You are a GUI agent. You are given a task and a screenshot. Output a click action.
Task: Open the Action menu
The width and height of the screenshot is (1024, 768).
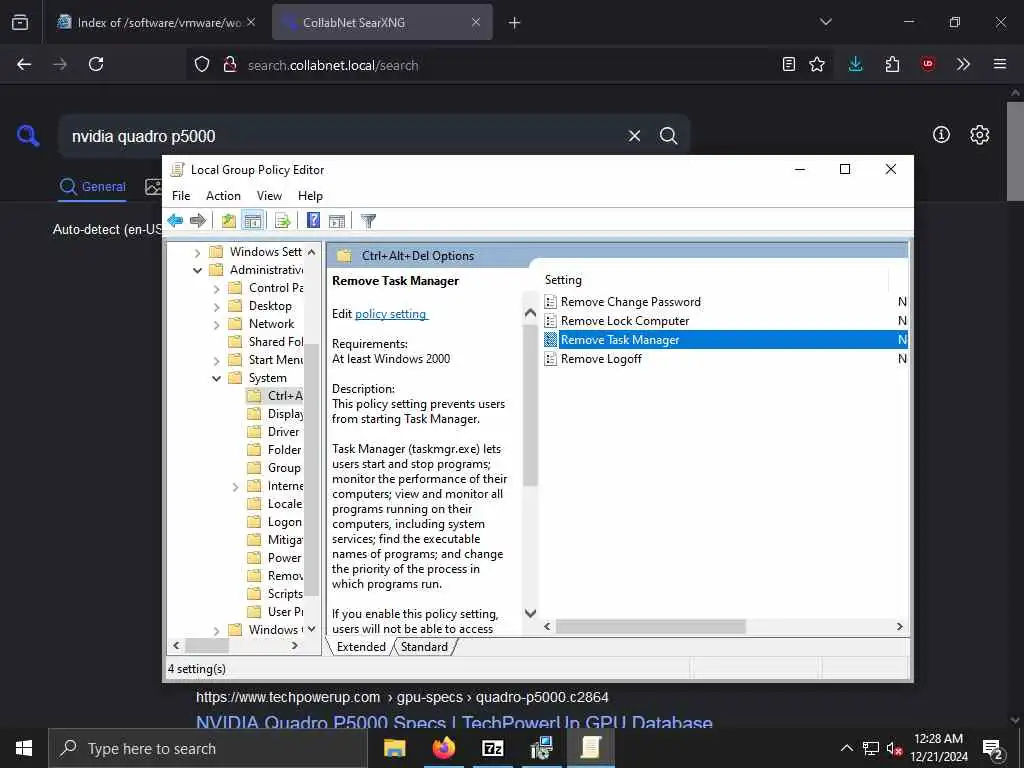(x=223, y=196)
